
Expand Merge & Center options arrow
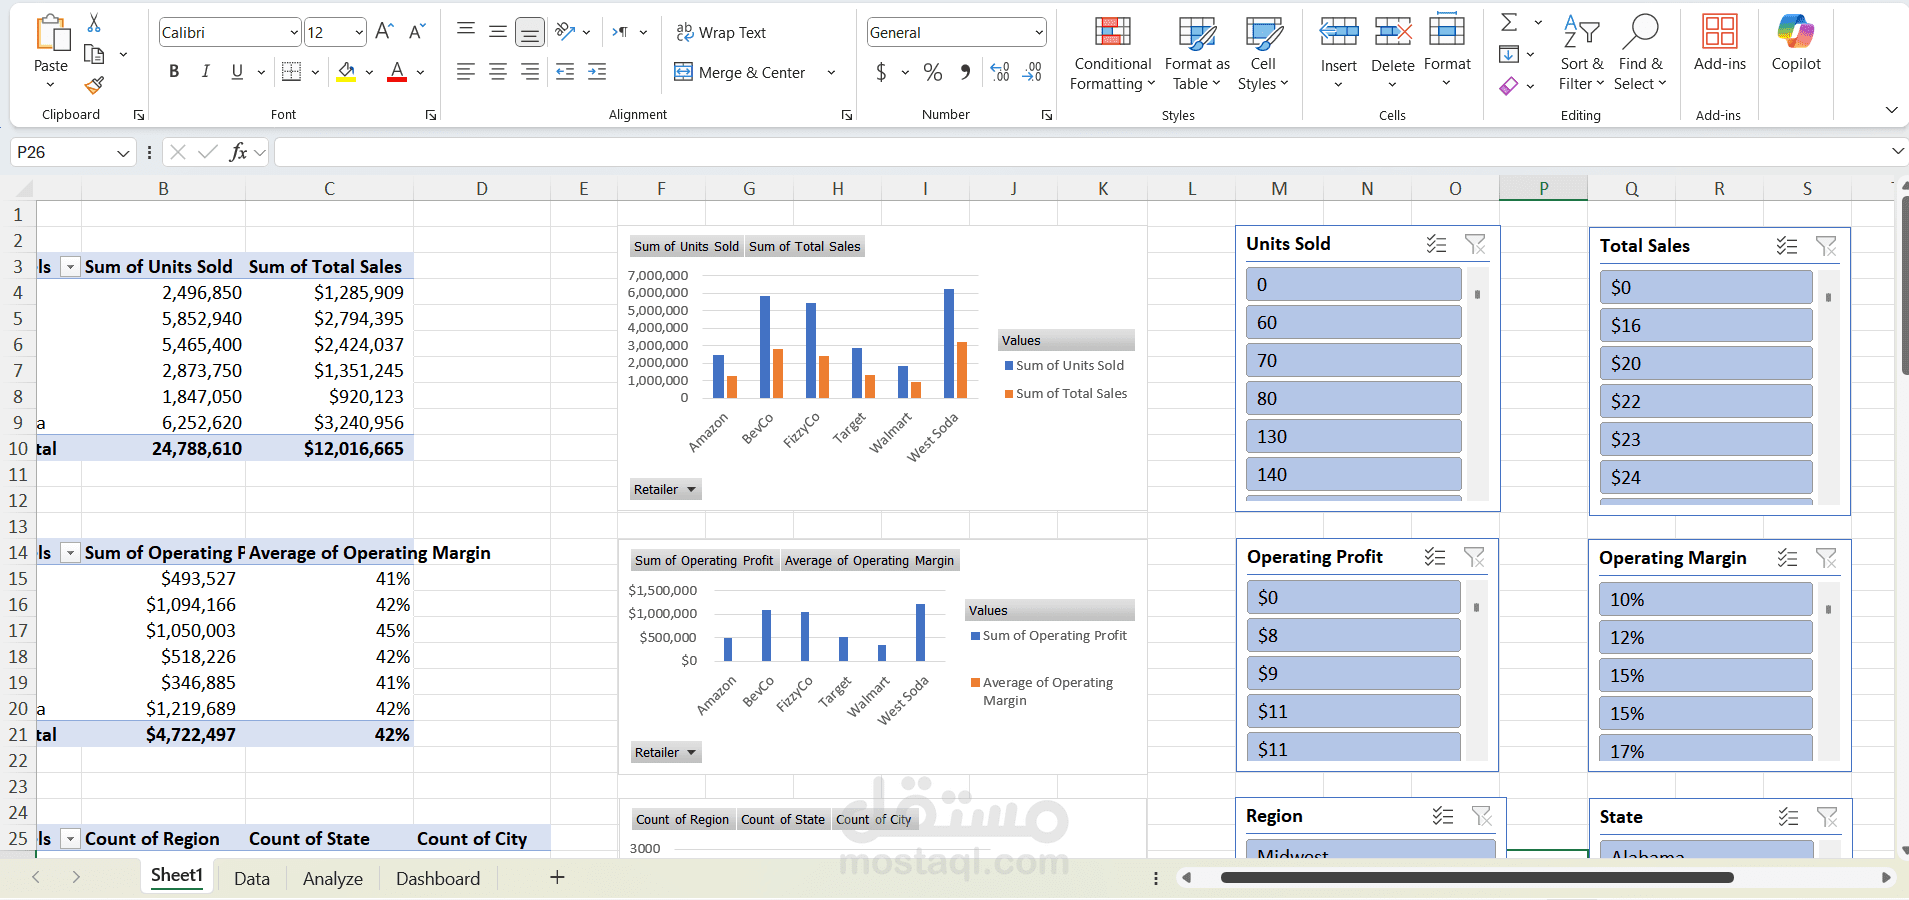[x=831, y=72]
